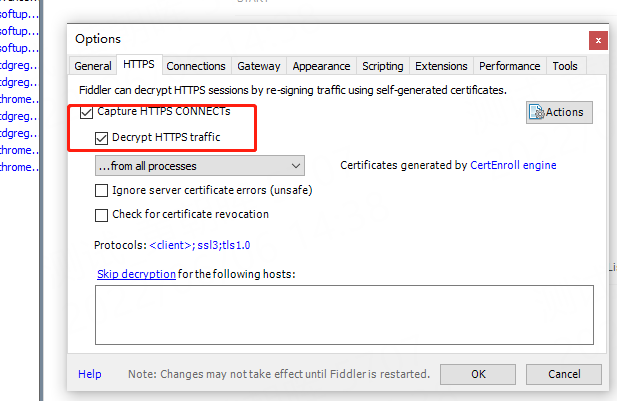Click the protocols link <client>;ssl3;tls1.0

[x=200, y=245]
